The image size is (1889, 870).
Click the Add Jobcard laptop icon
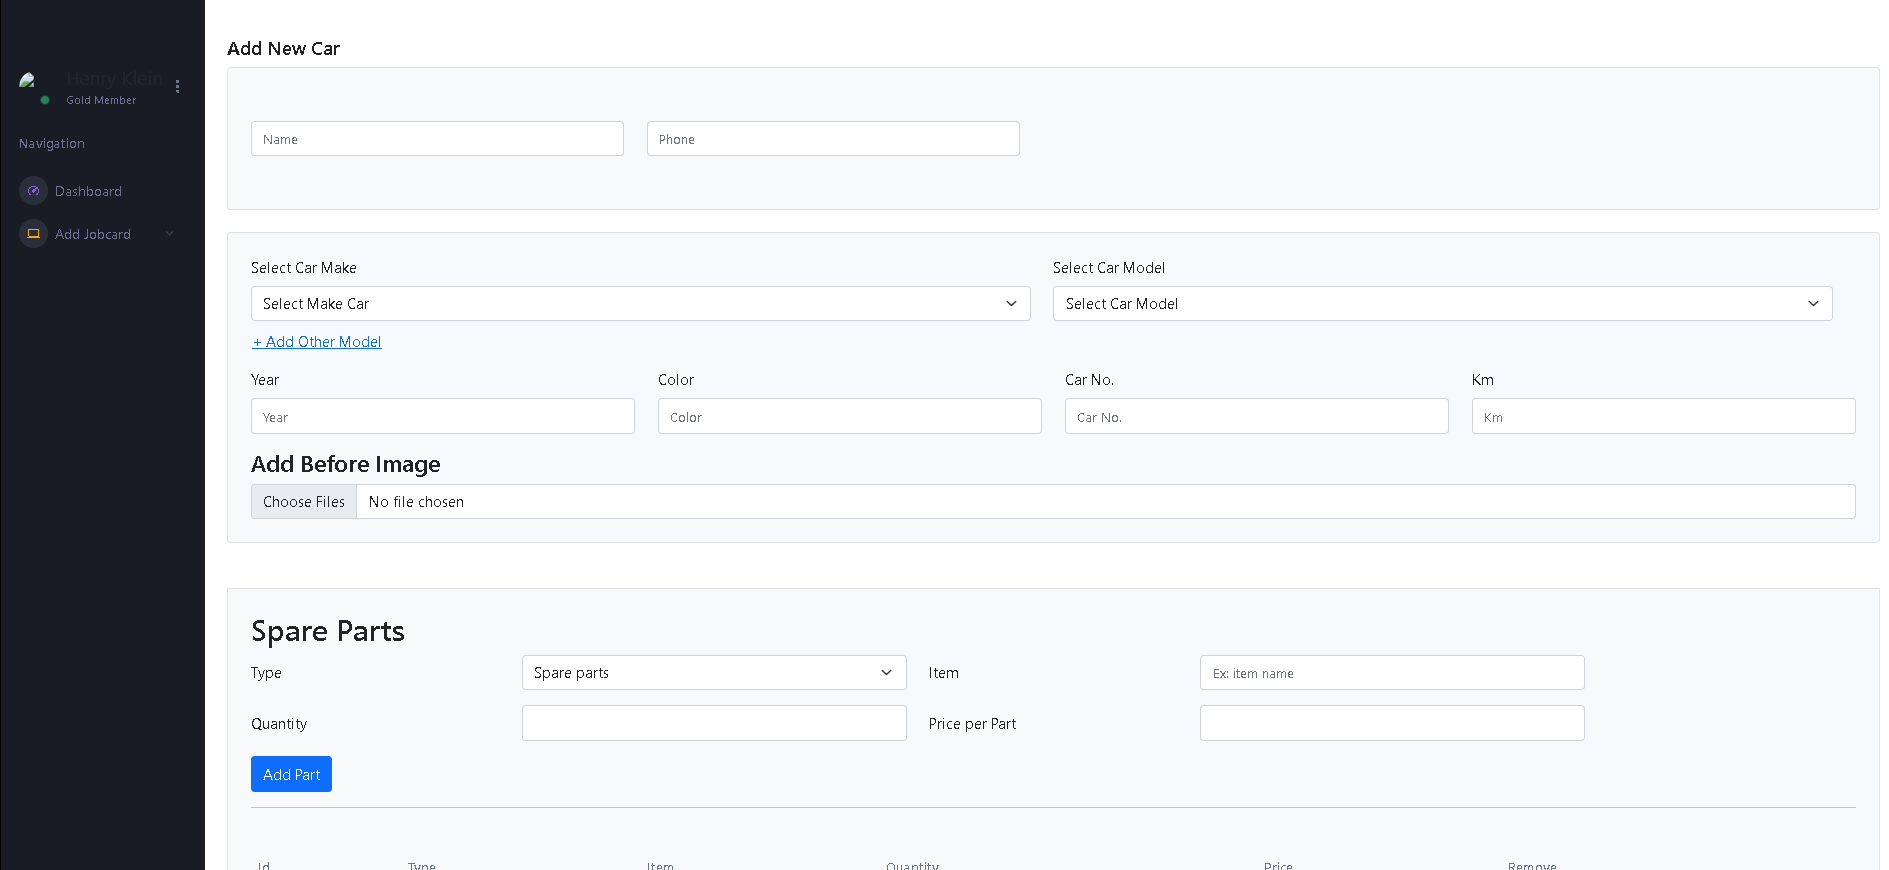[x=33, y=234]
